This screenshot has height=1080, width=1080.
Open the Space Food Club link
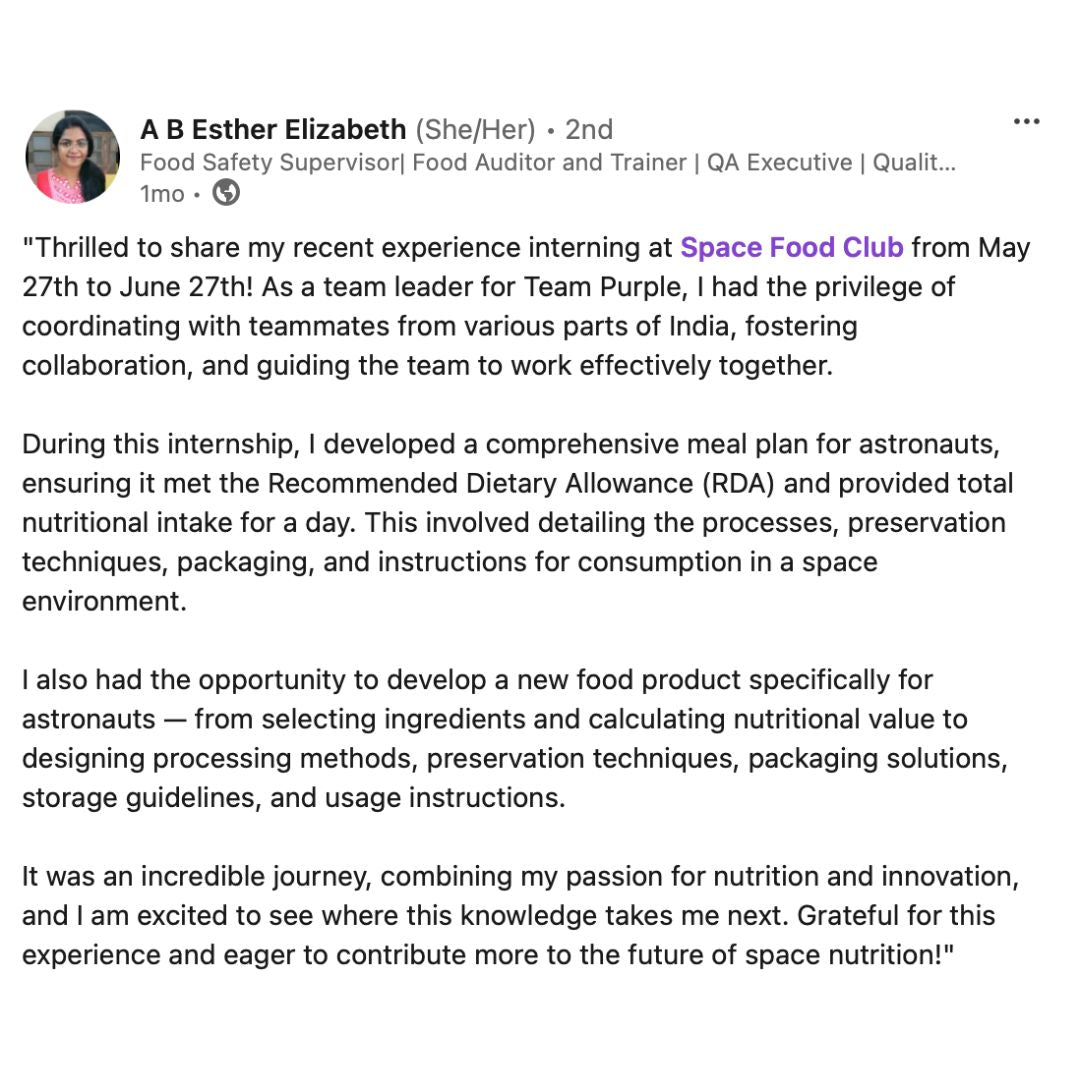pos(792,247)
